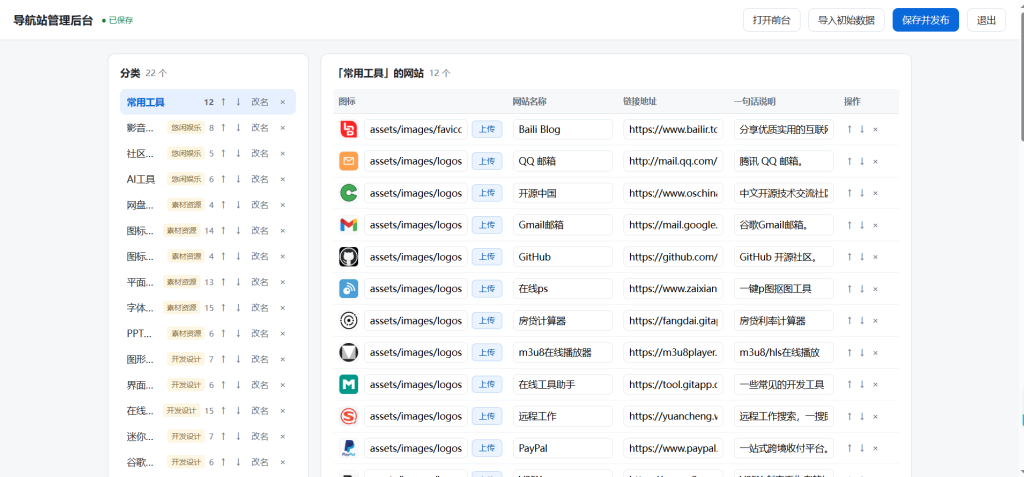
Task: Click the 已保存 status indicator
Action: click(118, 20)
